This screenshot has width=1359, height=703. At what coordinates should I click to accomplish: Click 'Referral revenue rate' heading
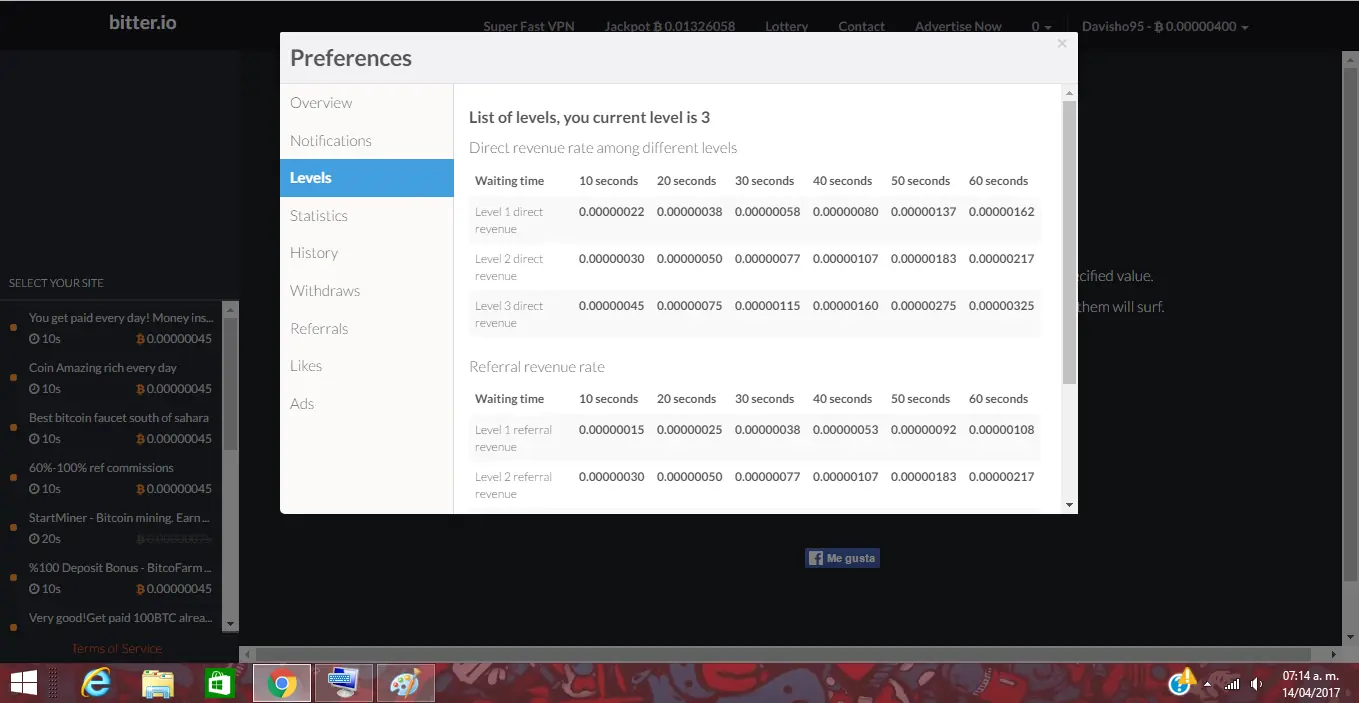point(537,367)
